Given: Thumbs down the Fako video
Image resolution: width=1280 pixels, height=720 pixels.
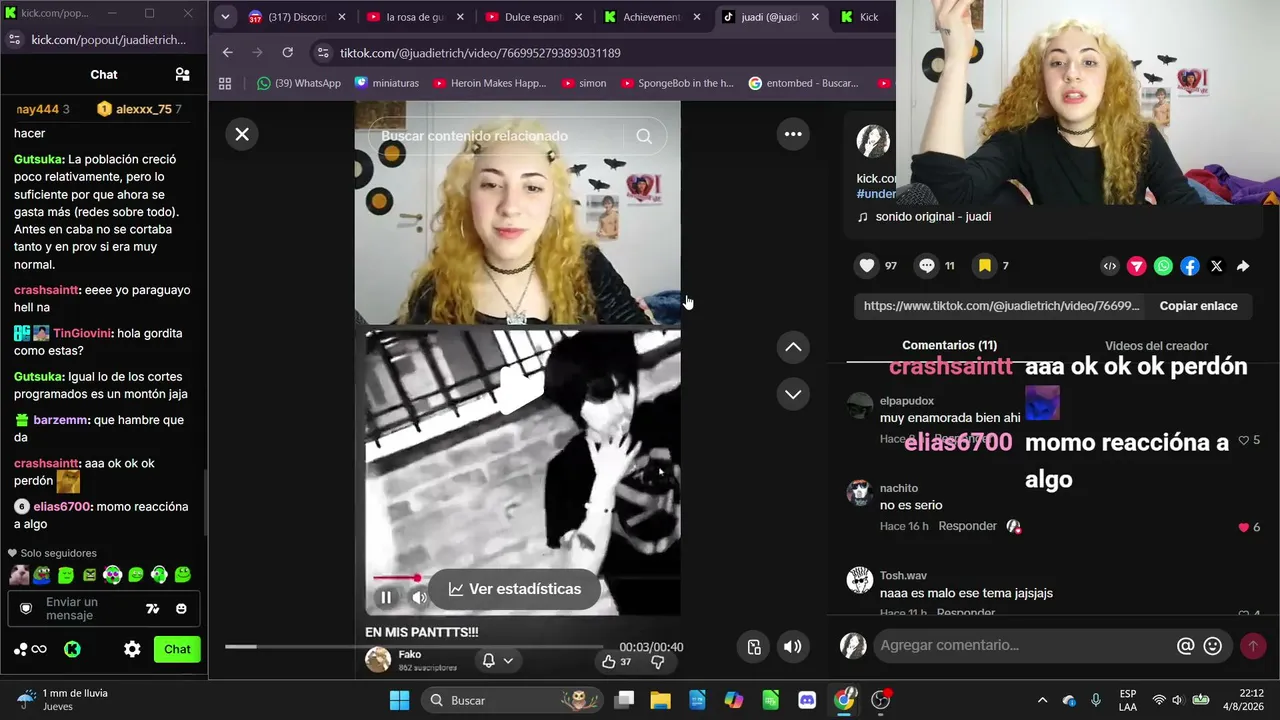Looking at the screenshot, I should pyautogui.click(x=658, y=661).
